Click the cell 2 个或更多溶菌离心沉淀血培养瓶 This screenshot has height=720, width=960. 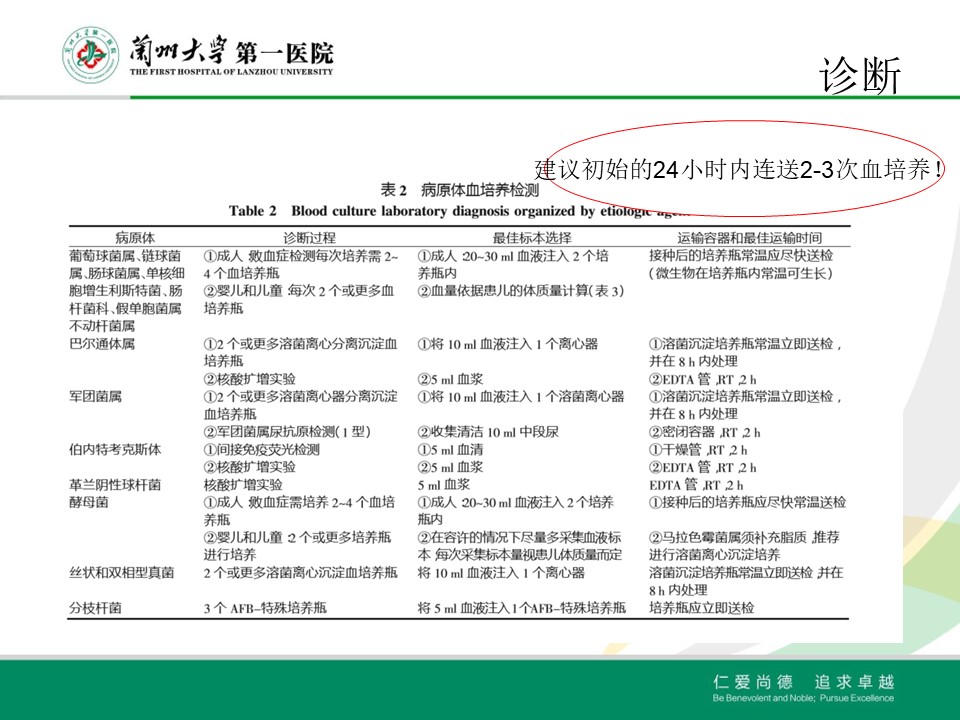(301, 572)
